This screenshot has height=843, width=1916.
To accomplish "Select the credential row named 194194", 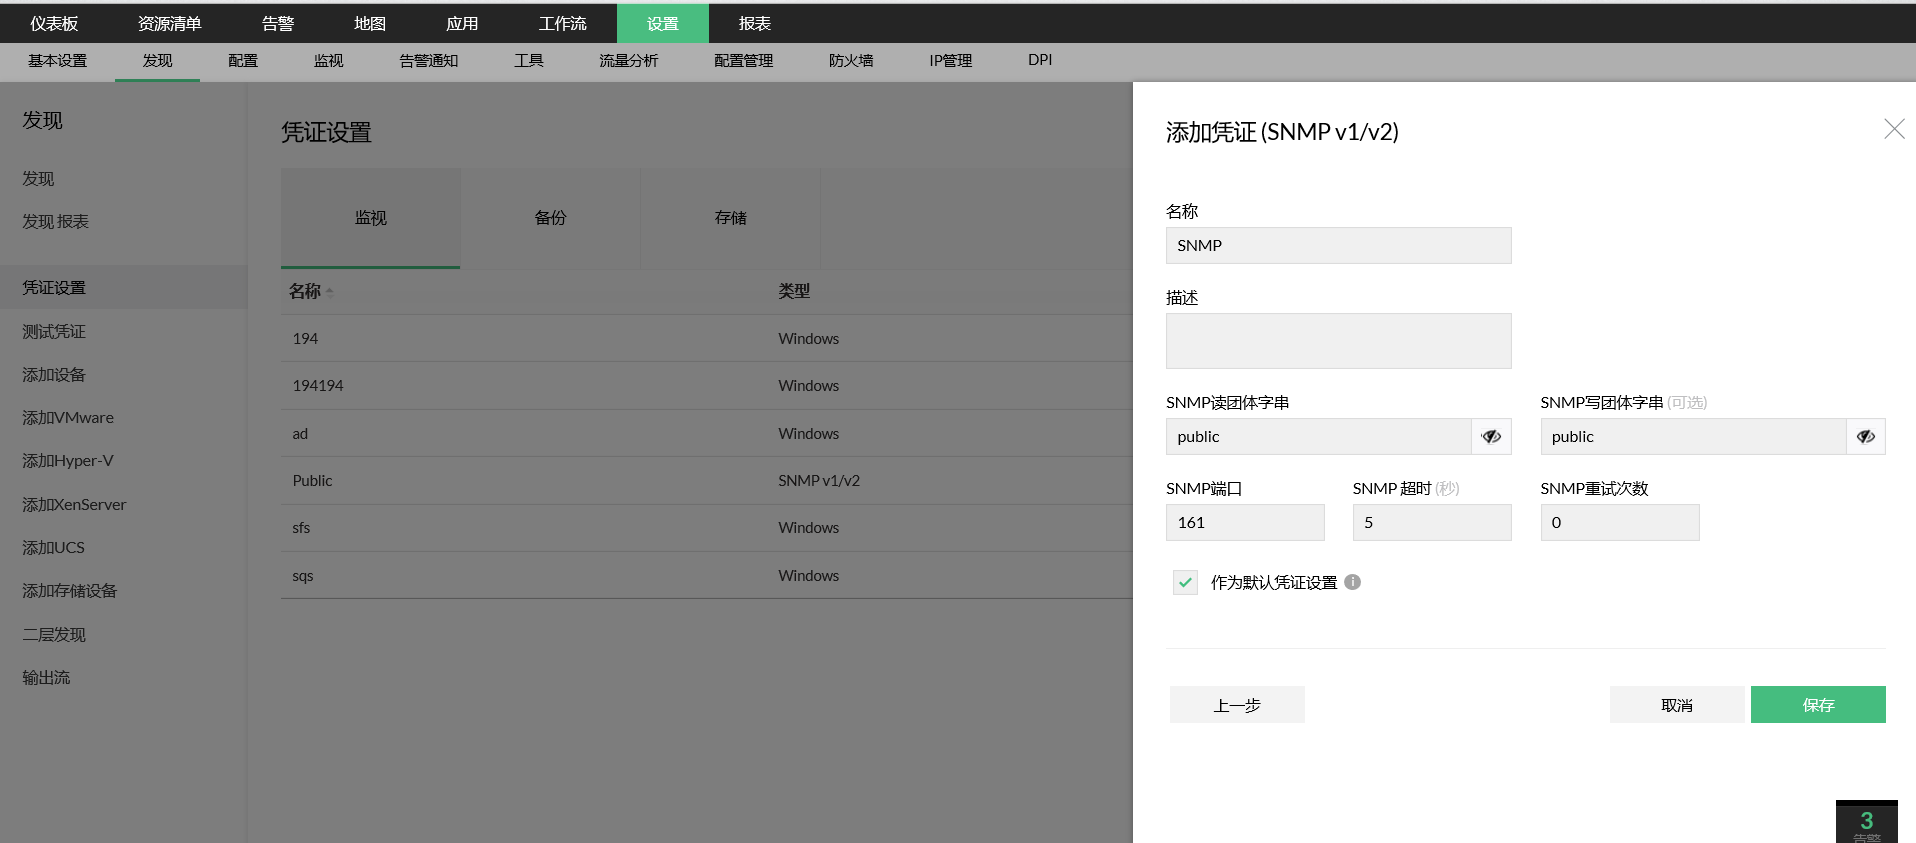I will [x=706, y=386].
